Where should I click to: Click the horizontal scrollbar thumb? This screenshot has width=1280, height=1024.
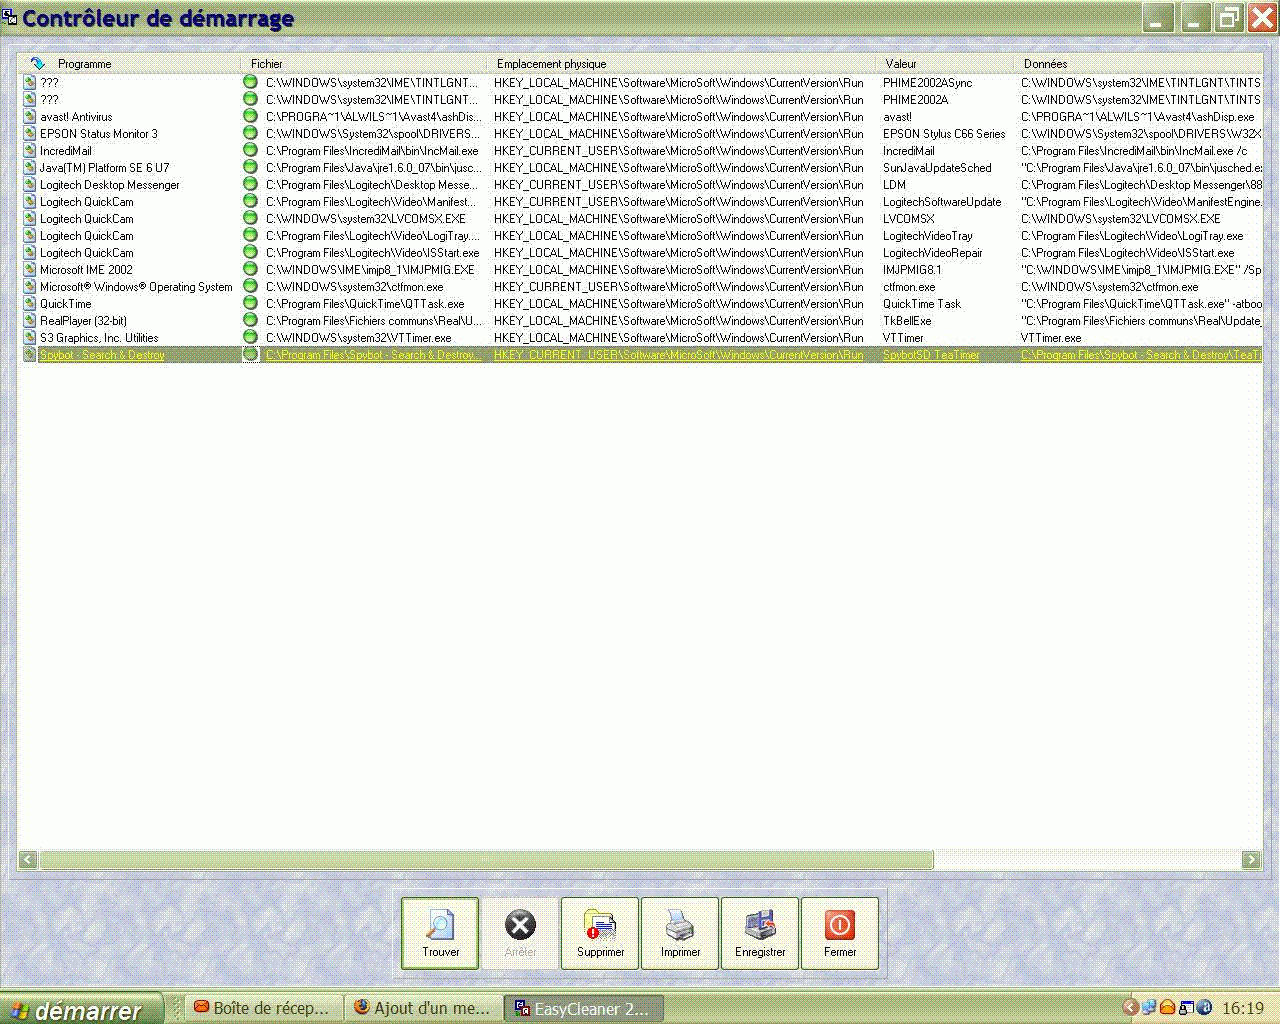[x=486, y=859]
